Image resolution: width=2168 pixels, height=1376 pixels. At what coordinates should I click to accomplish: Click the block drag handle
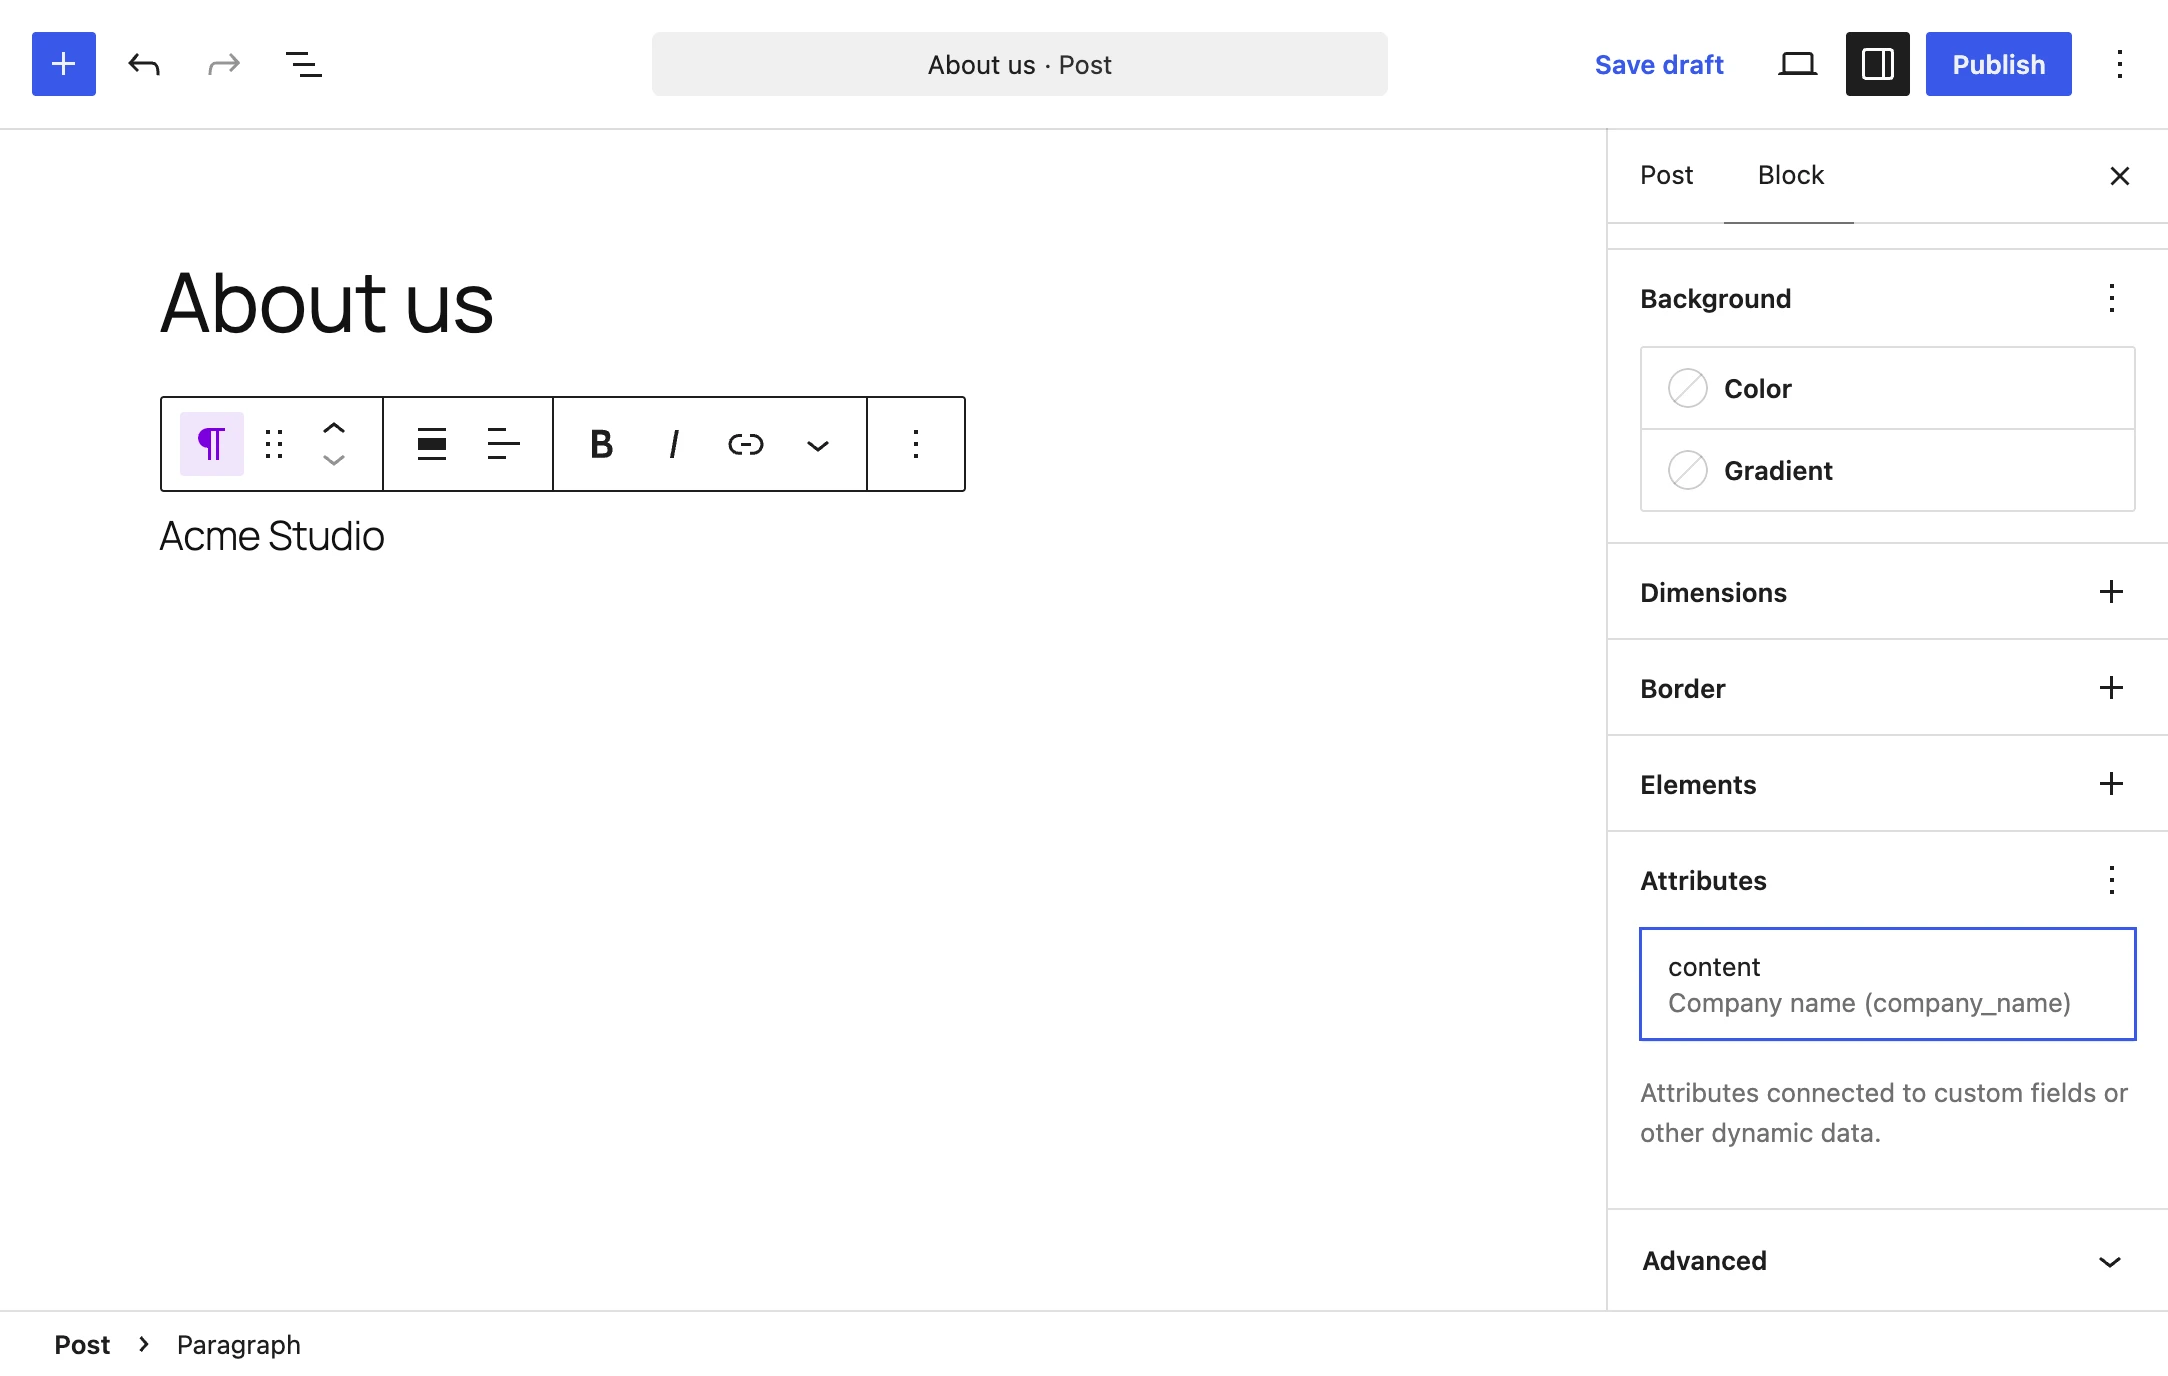coord(274,444)
